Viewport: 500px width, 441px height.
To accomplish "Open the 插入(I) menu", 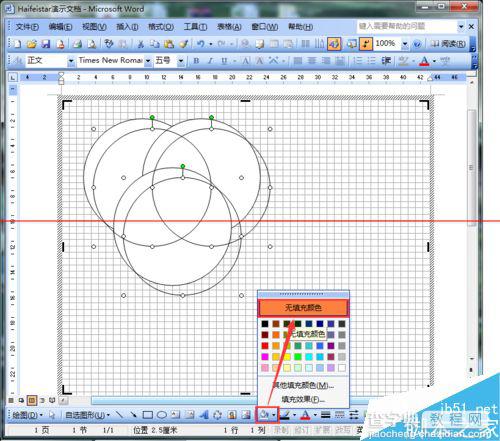I will 127,27.
